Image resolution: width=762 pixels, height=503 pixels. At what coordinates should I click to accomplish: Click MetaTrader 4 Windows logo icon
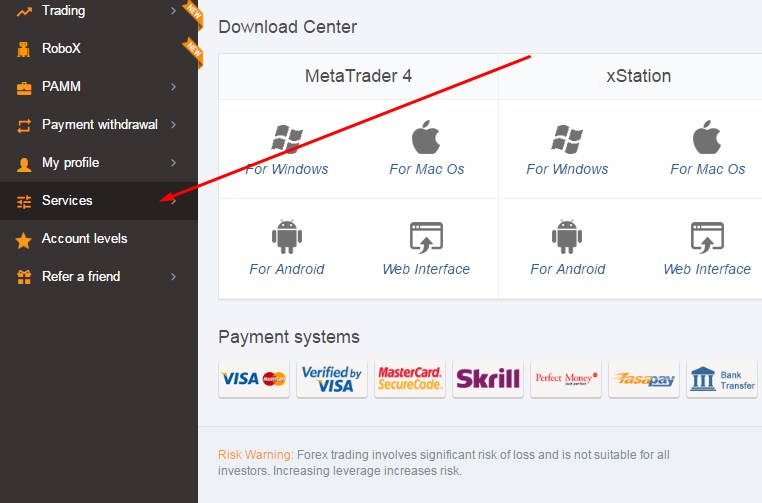(x=287, y=139)
